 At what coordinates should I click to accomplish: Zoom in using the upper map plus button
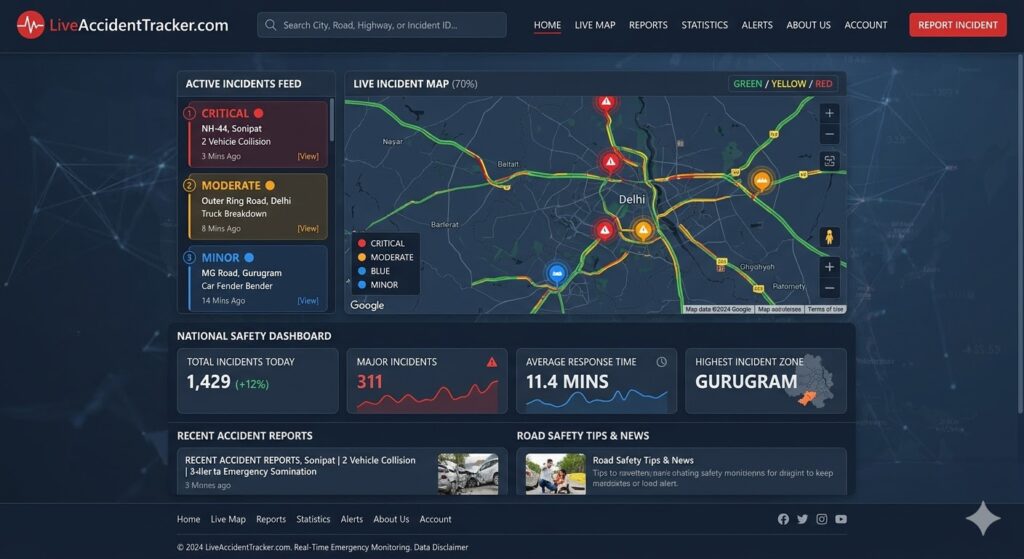tap(829, 113)
